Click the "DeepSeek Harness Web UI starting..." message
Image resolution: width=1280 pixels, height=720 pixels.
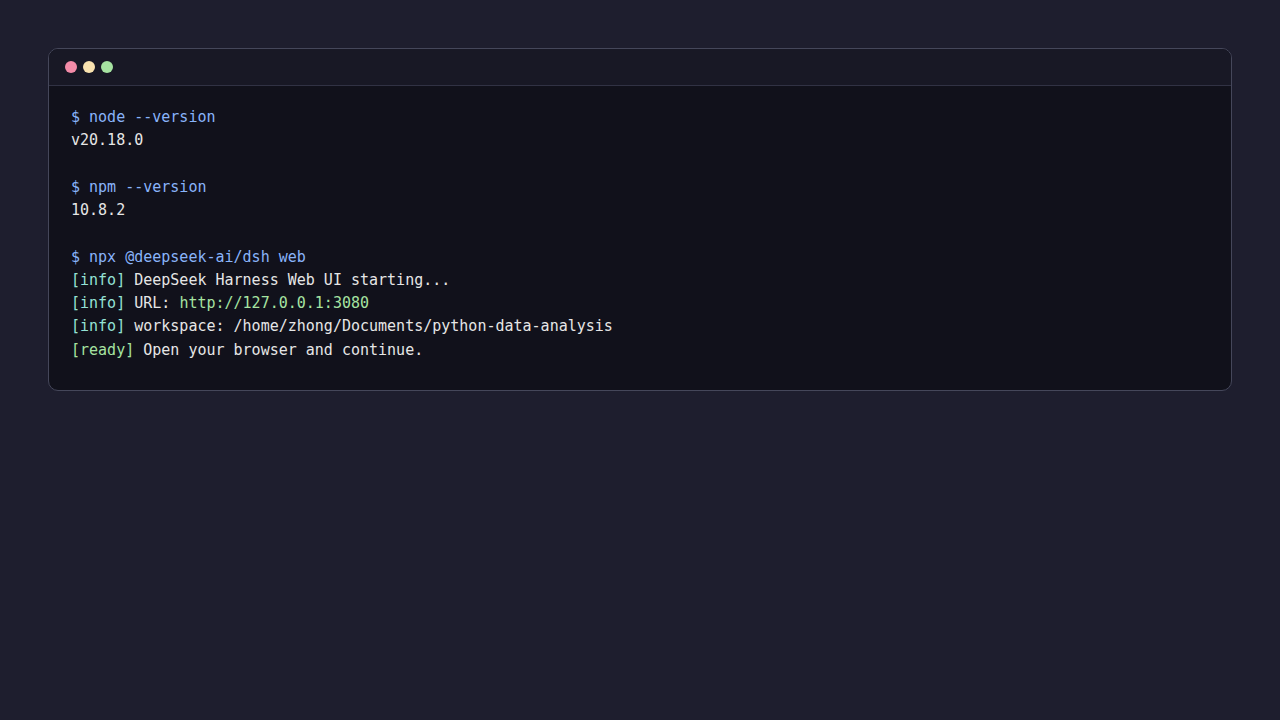click(x=292, y=280)
